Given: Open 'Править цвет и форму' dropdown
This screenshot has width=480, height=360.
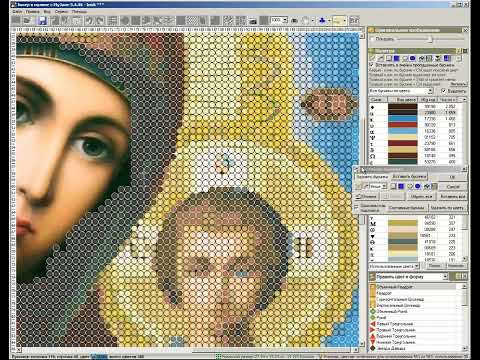Looking at the screenshot, I should 411,277.
